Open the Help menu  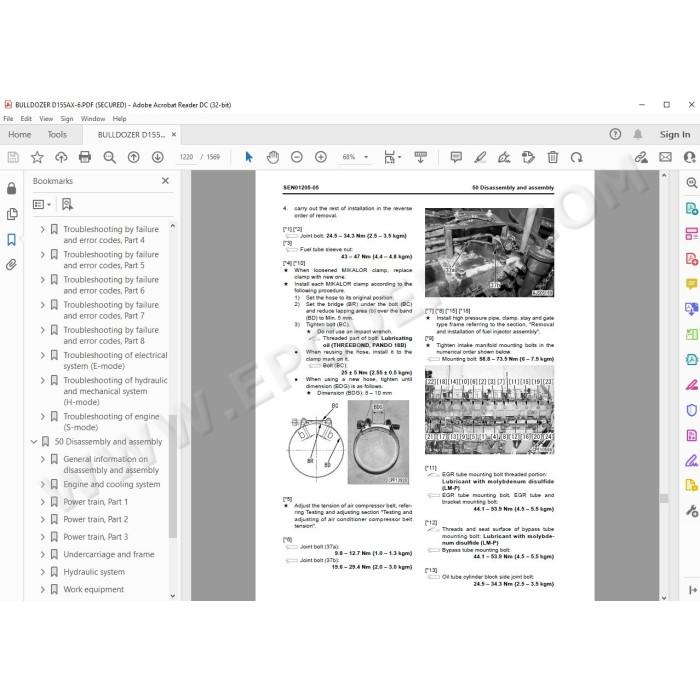[x=119, y=119]
